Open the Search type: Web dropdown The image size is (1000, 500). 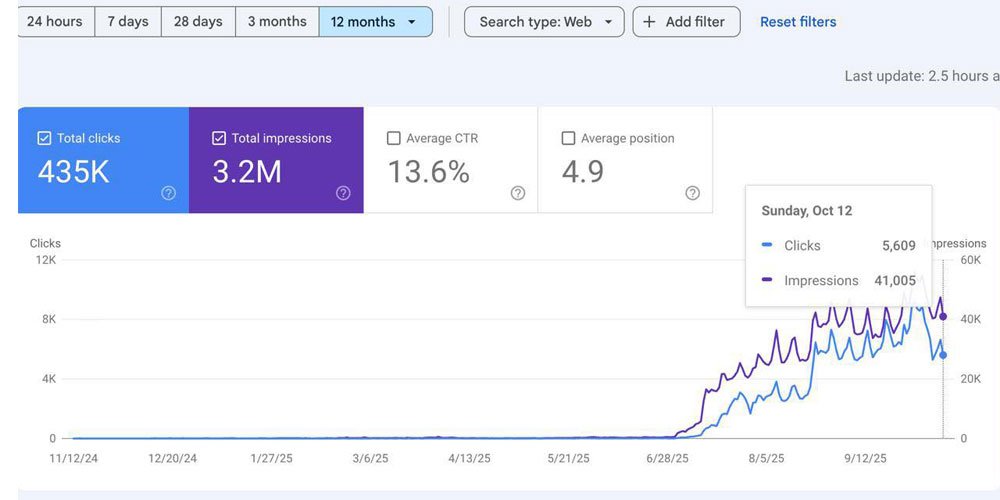(x=544, y=22)
